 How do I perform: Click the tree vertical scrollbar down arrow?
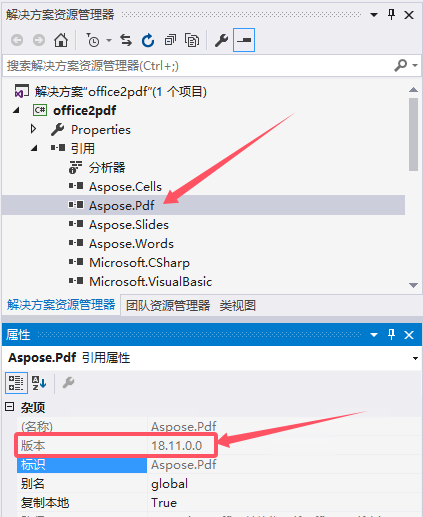click(x=413, y=285)
